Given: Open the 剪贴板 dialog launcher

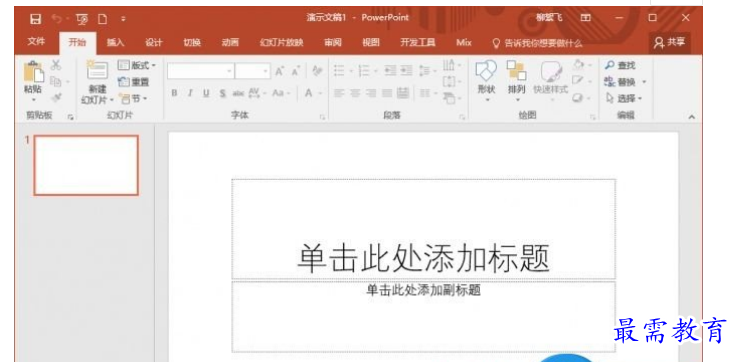Looking at the screenshot, I should coord(71,117).
